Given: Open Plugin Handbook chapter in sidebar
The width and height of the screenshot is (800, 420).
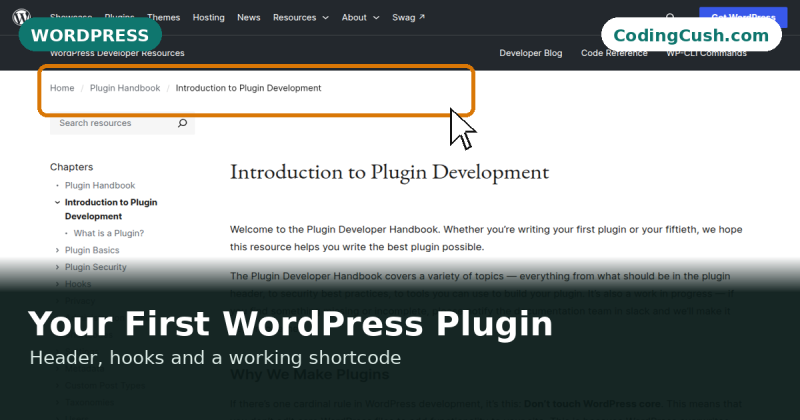Looking at the screenshot, I should point(99,185).
